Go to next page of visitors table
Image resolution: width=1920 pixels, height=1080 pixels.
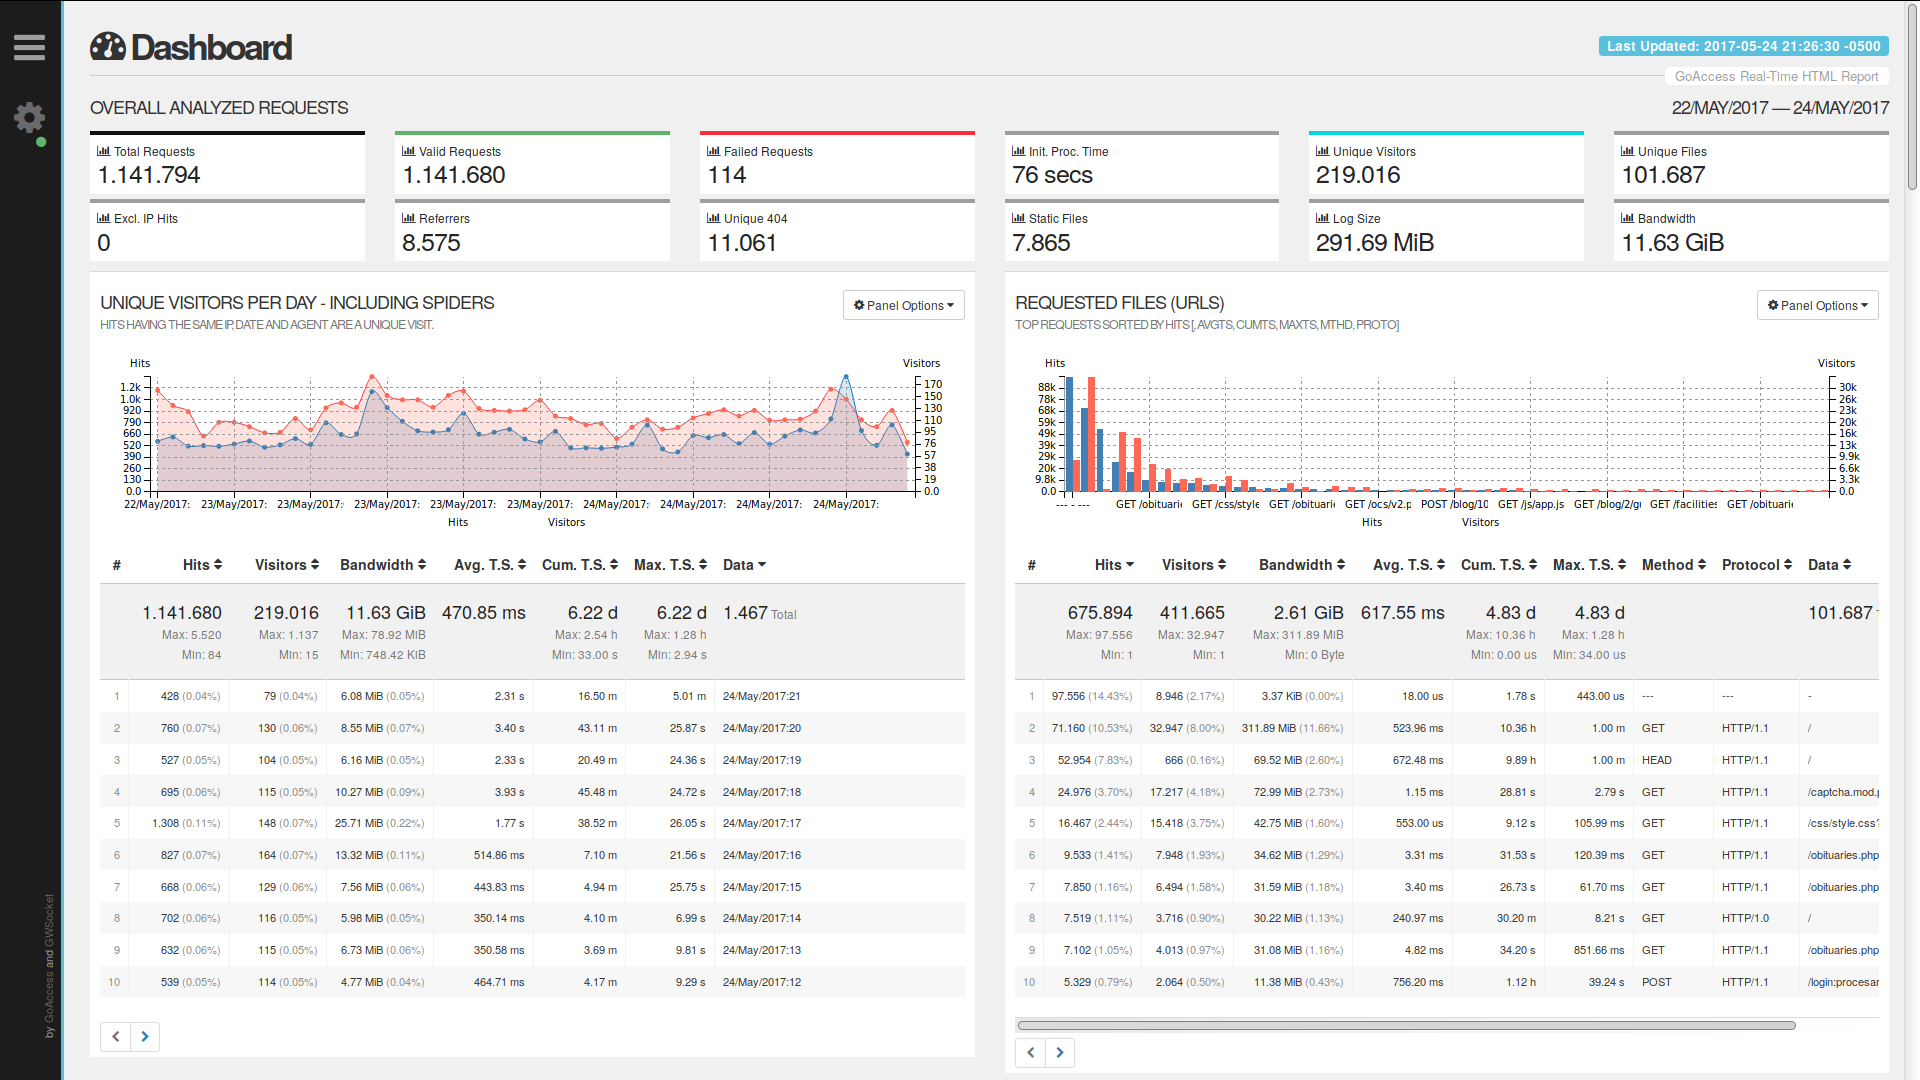(145, 1036)
